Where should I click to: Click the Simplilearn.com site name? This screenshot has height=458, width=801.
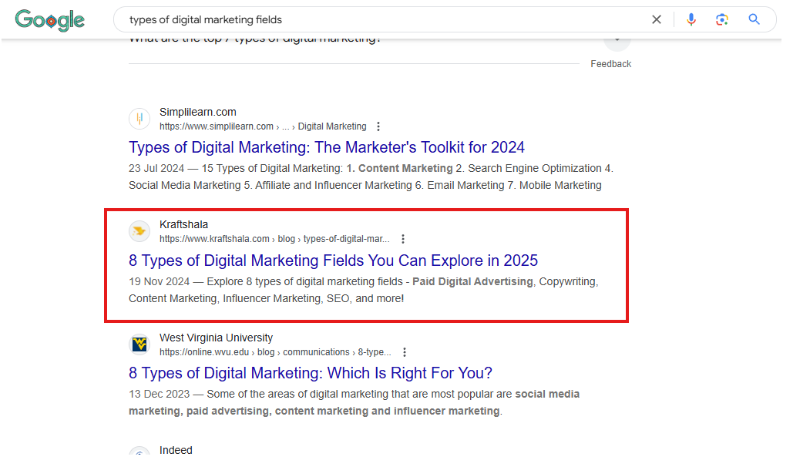(198, 112)
